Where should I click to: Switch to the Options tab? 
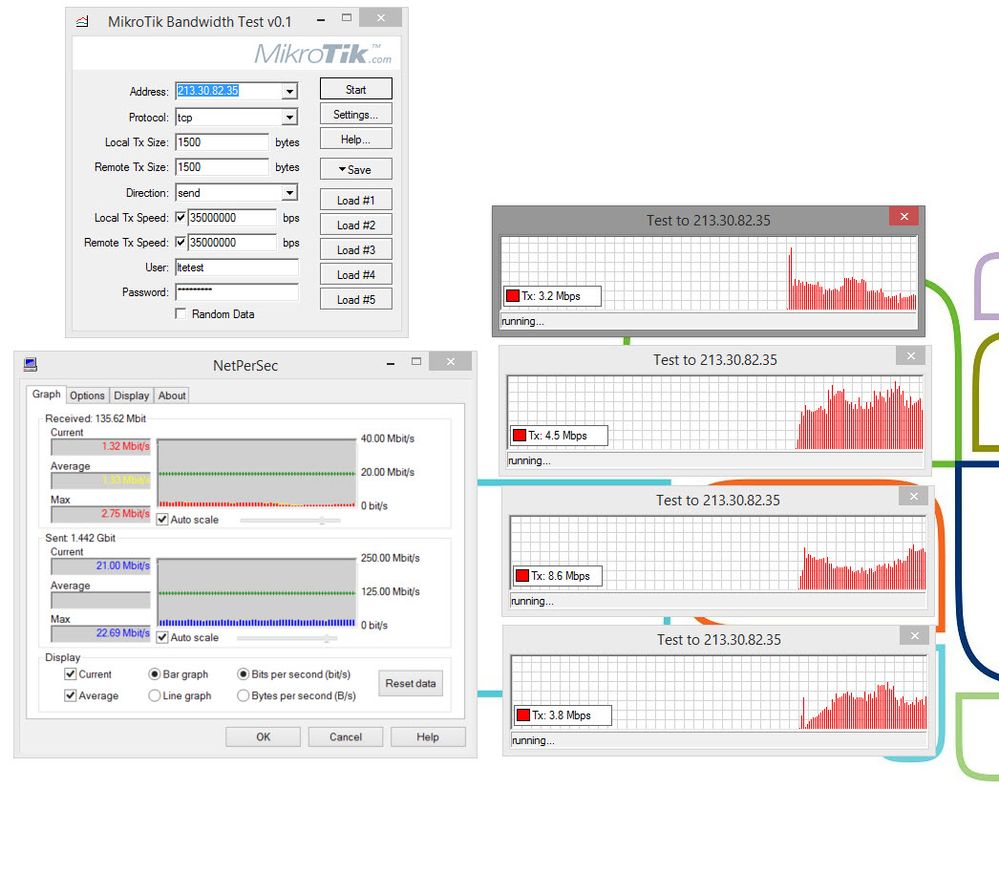pos(87,396)
